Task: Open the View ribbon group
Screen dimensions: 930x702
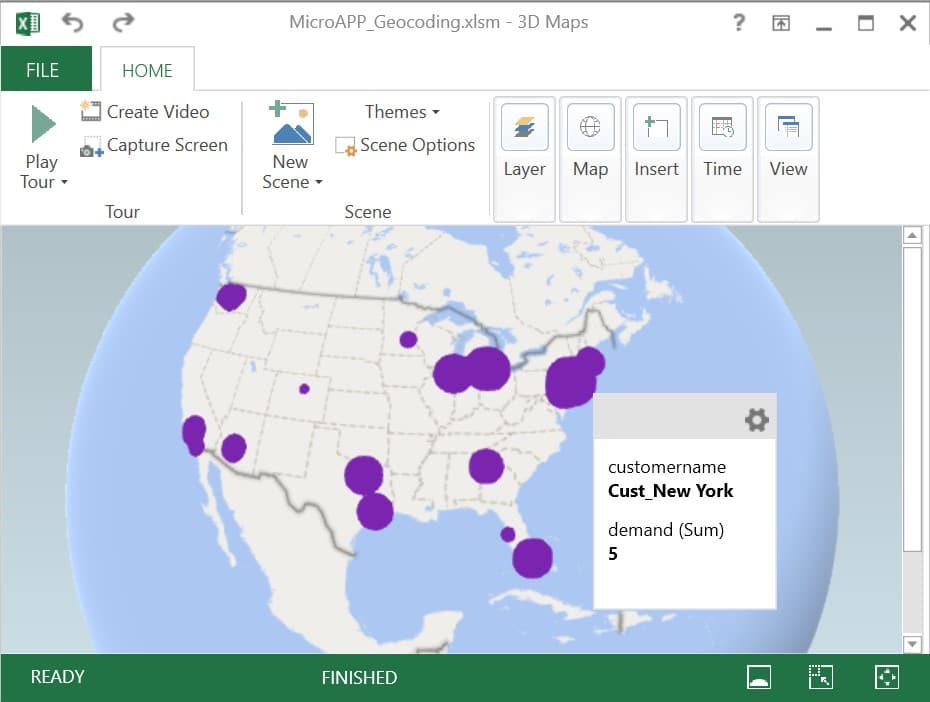Action: [x=788, y=159]
